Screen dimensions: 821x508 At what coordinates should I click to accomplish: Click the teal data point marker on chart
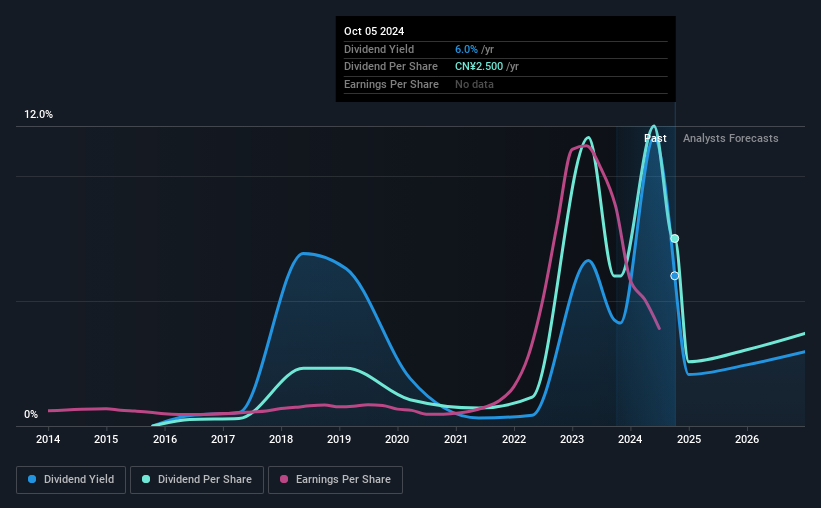click(675, 239)
